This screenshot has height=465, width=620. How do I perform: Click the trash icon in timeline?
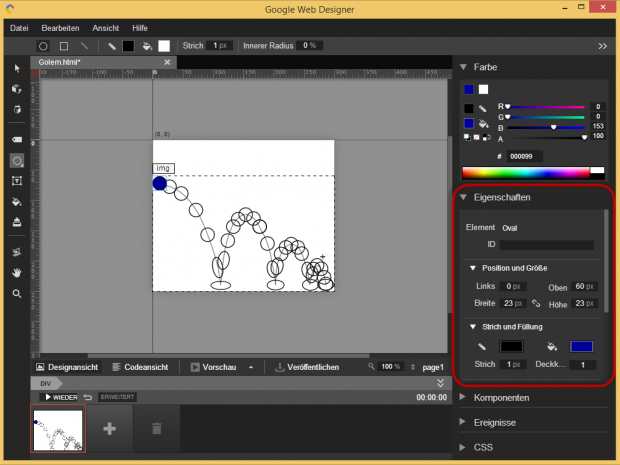tap(155, 428)
